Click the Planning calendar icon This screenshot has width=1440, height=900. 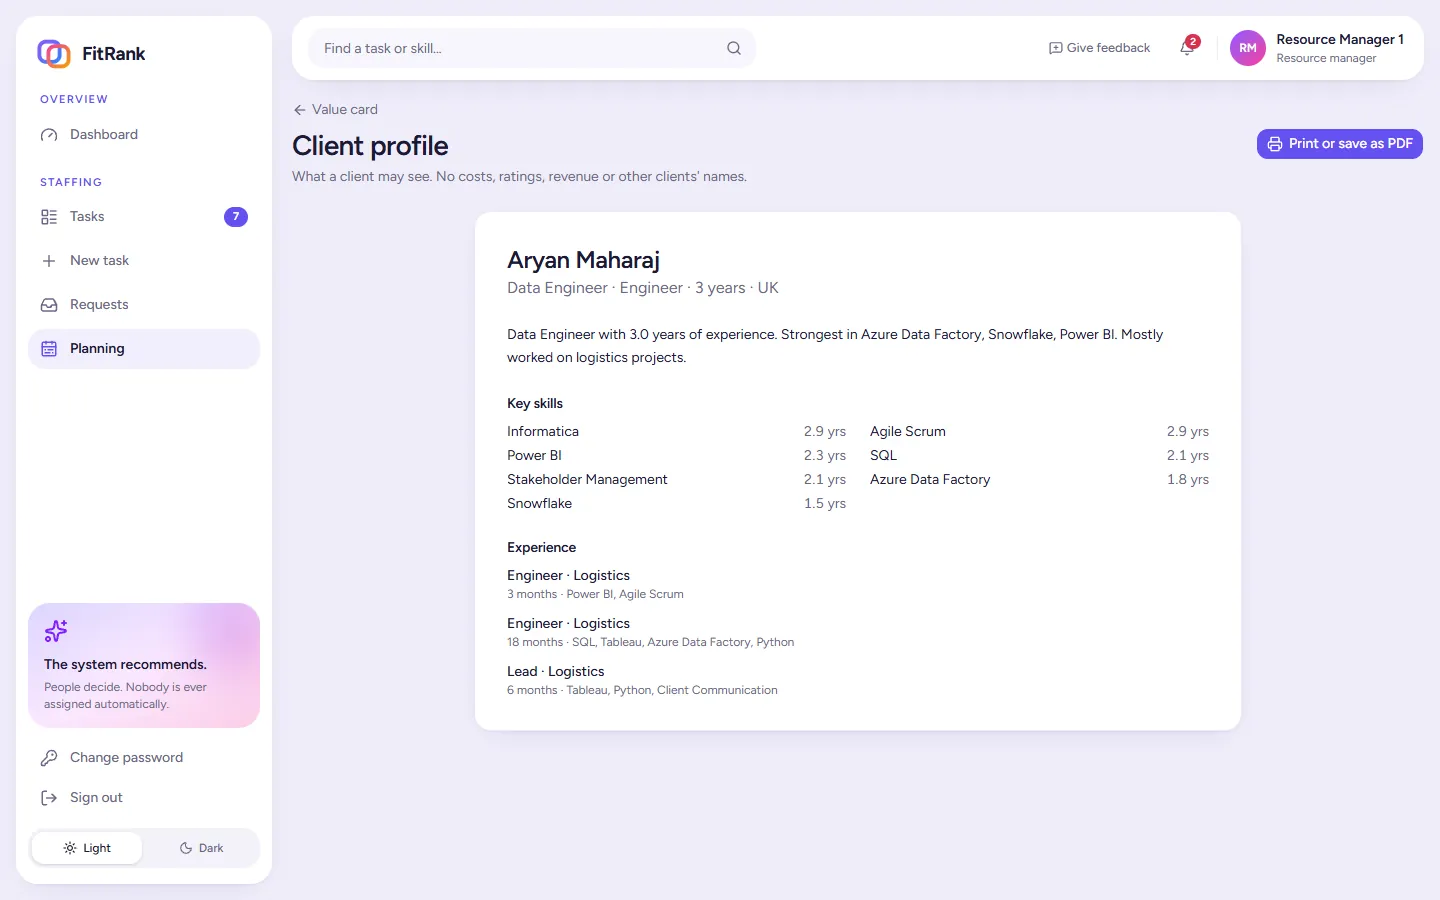(49, 349)
